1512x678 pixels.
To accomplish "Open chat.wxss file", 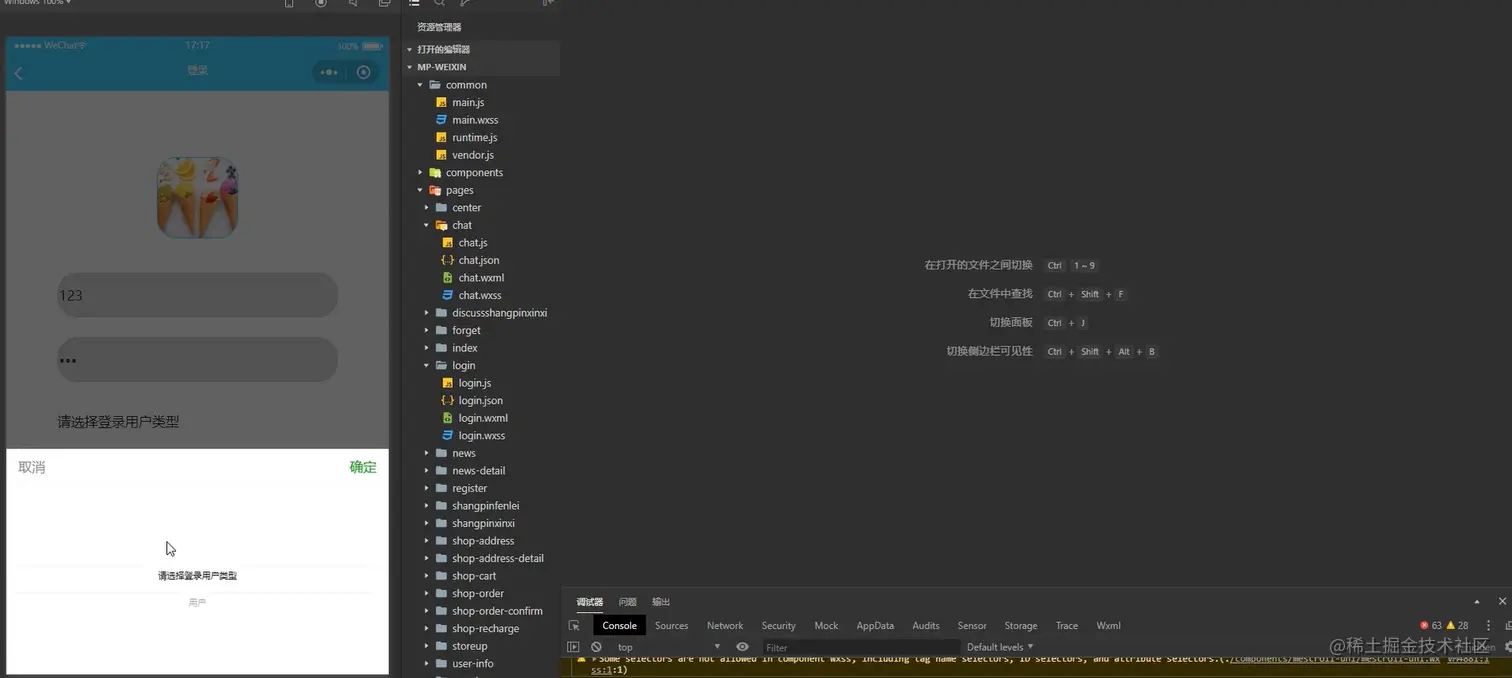I will [x=480, y=295].
